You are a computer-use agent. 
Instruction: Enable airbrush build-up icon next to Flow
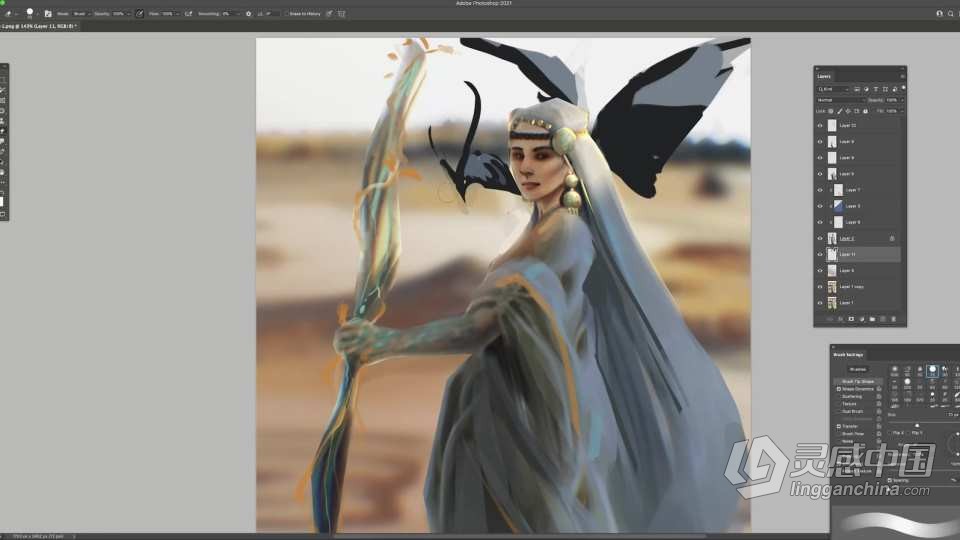coord(188,13)
